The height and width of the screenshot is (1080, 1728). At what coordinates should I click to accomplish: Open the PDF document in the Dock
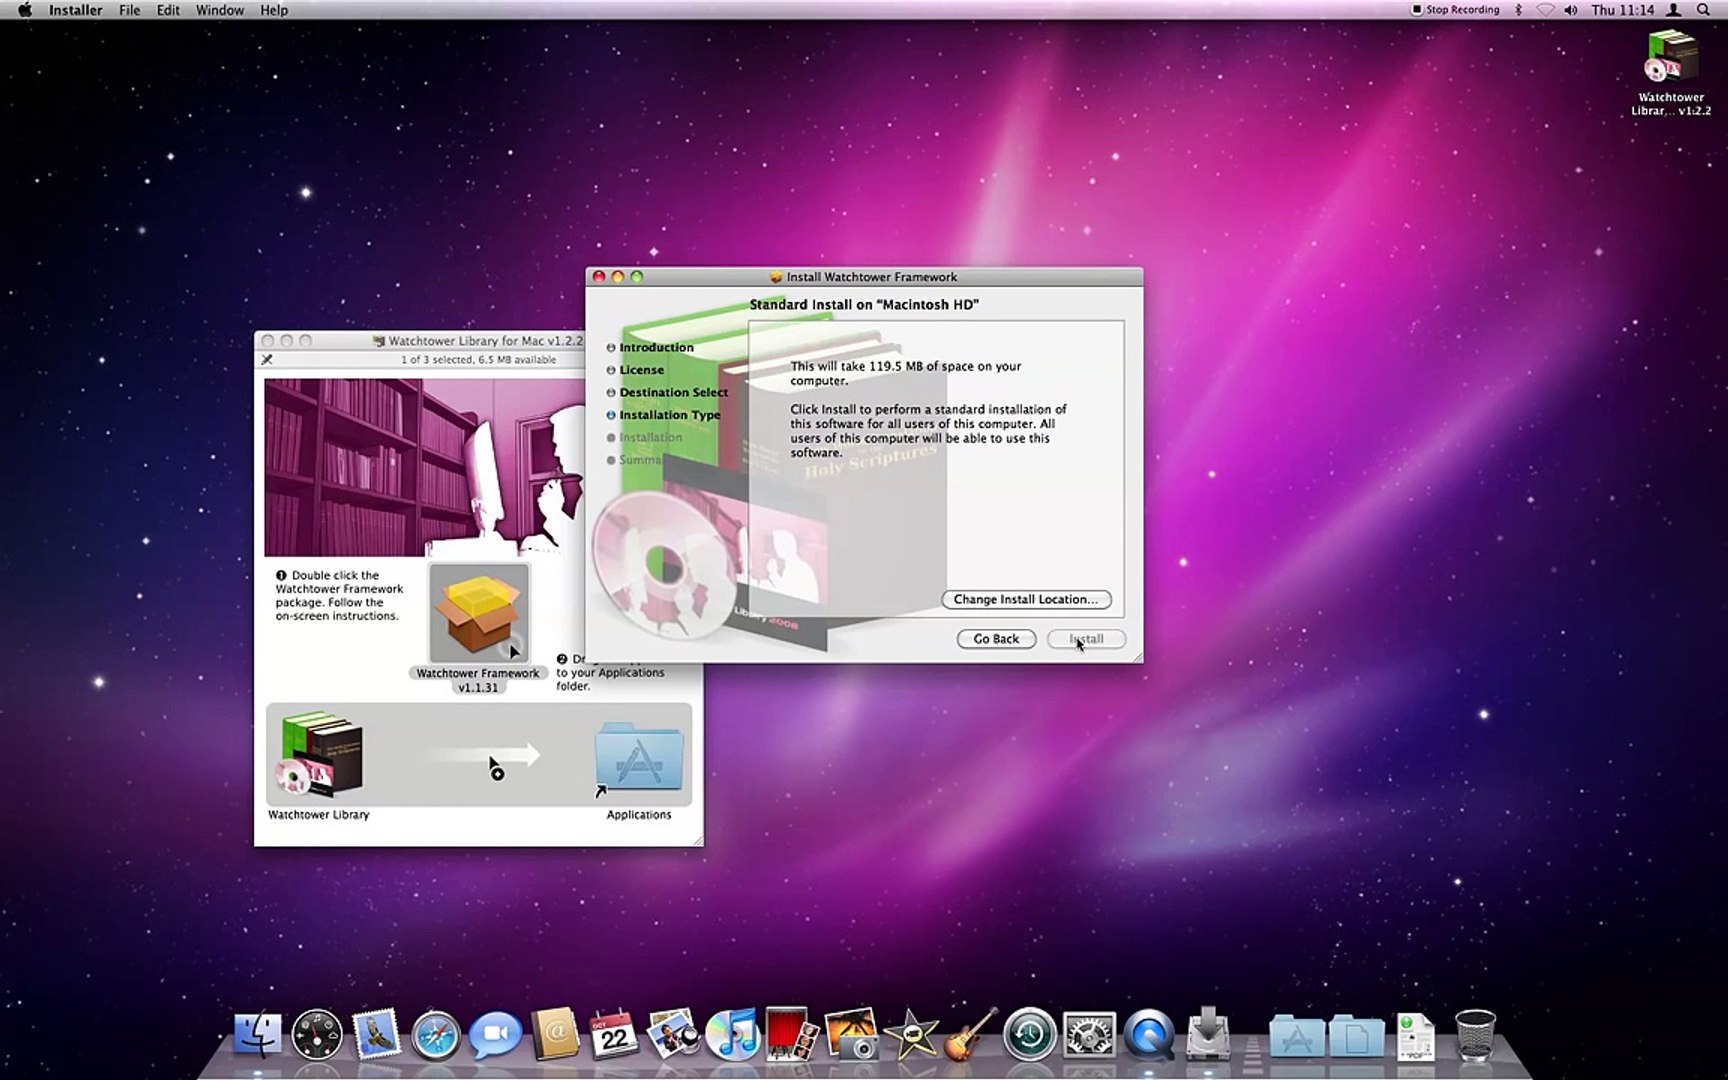click(1416, 1036)
